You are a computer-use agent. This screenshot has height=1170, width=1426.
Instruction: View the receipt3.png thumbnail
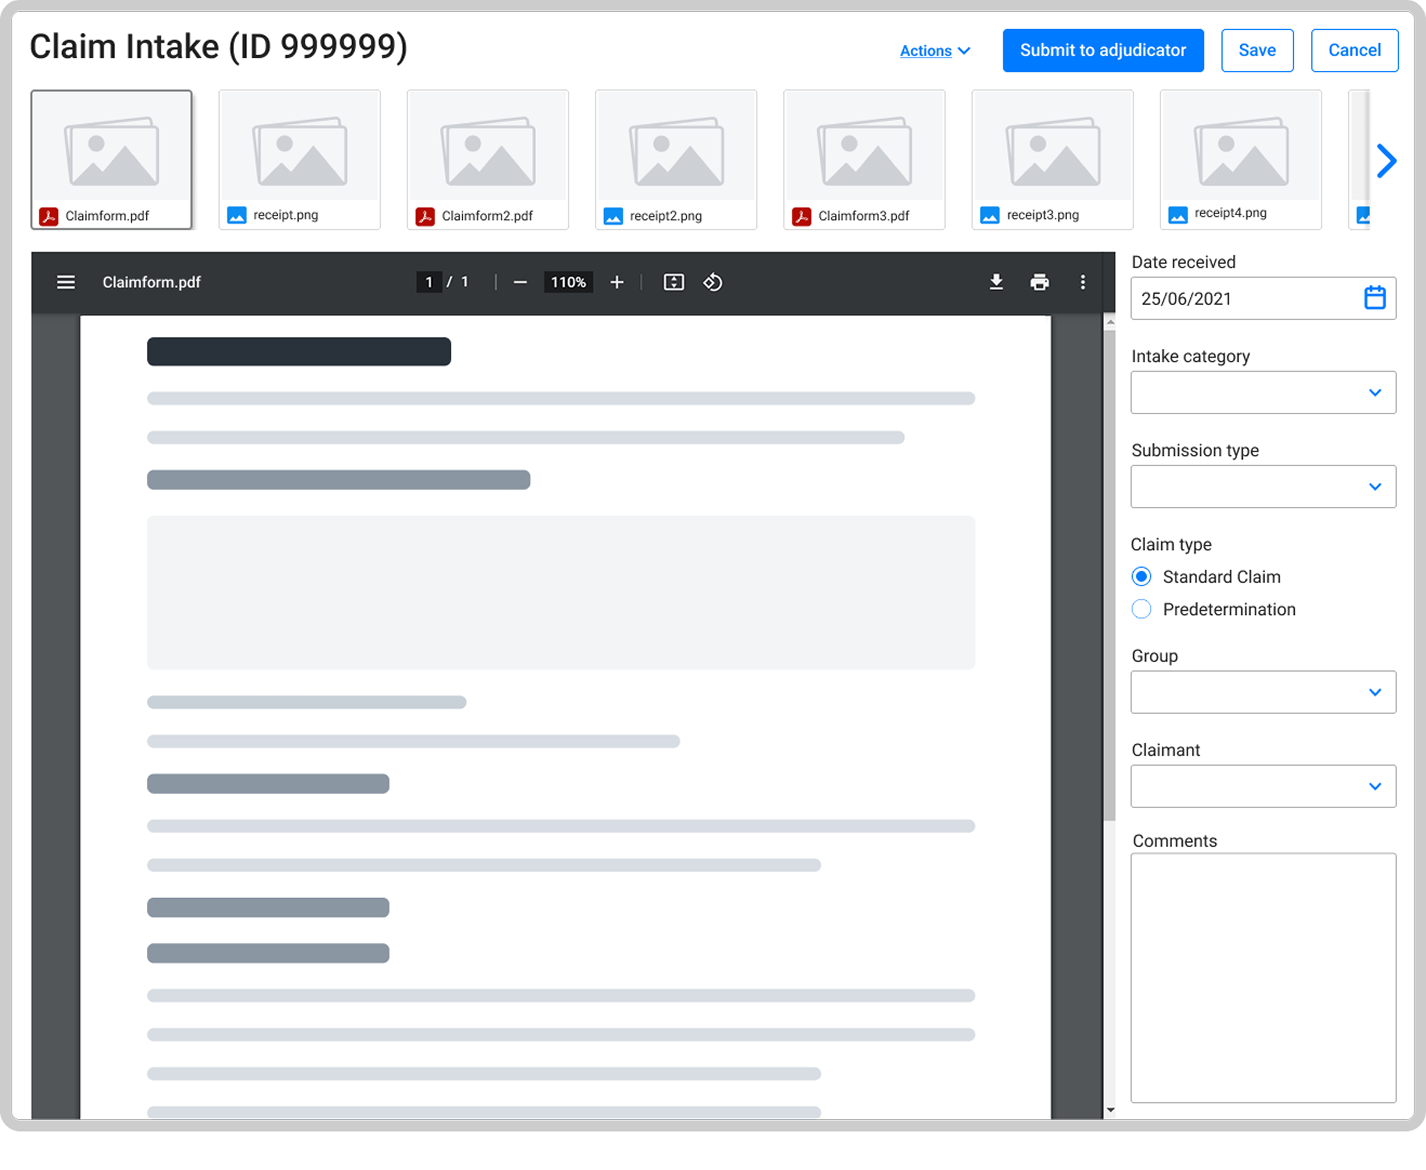coord(1052,160)
